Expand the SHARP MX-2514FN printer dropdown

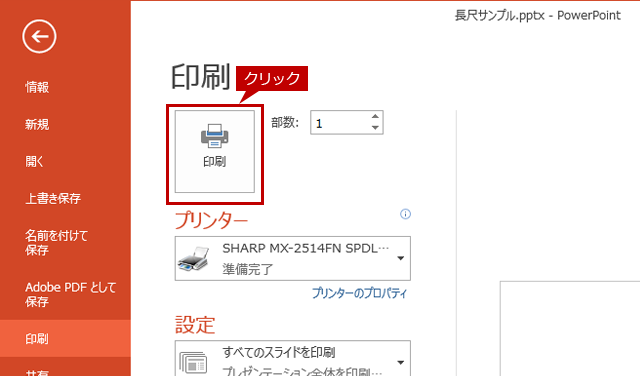[293, 258]
